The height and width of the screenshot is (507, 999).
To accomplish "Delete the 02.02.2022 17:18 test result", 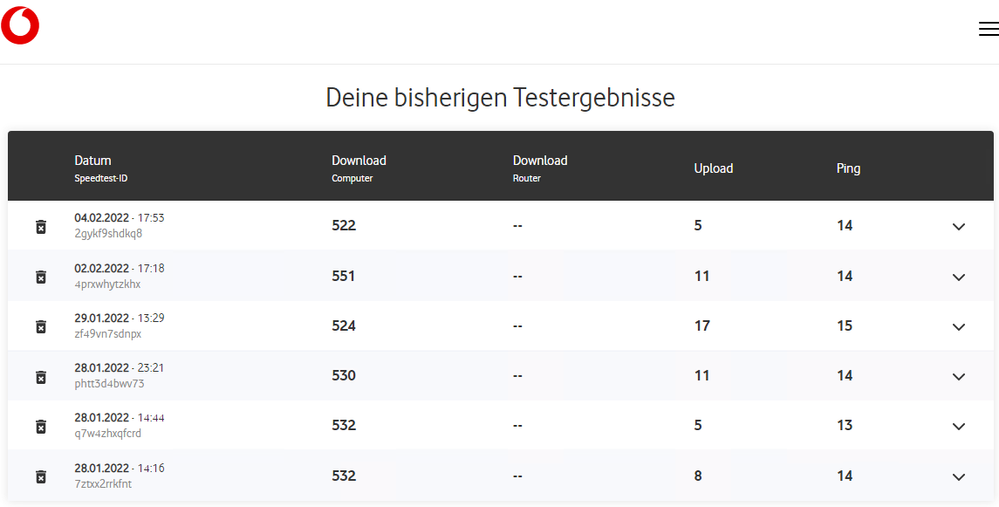I will (x=41, y=277).
